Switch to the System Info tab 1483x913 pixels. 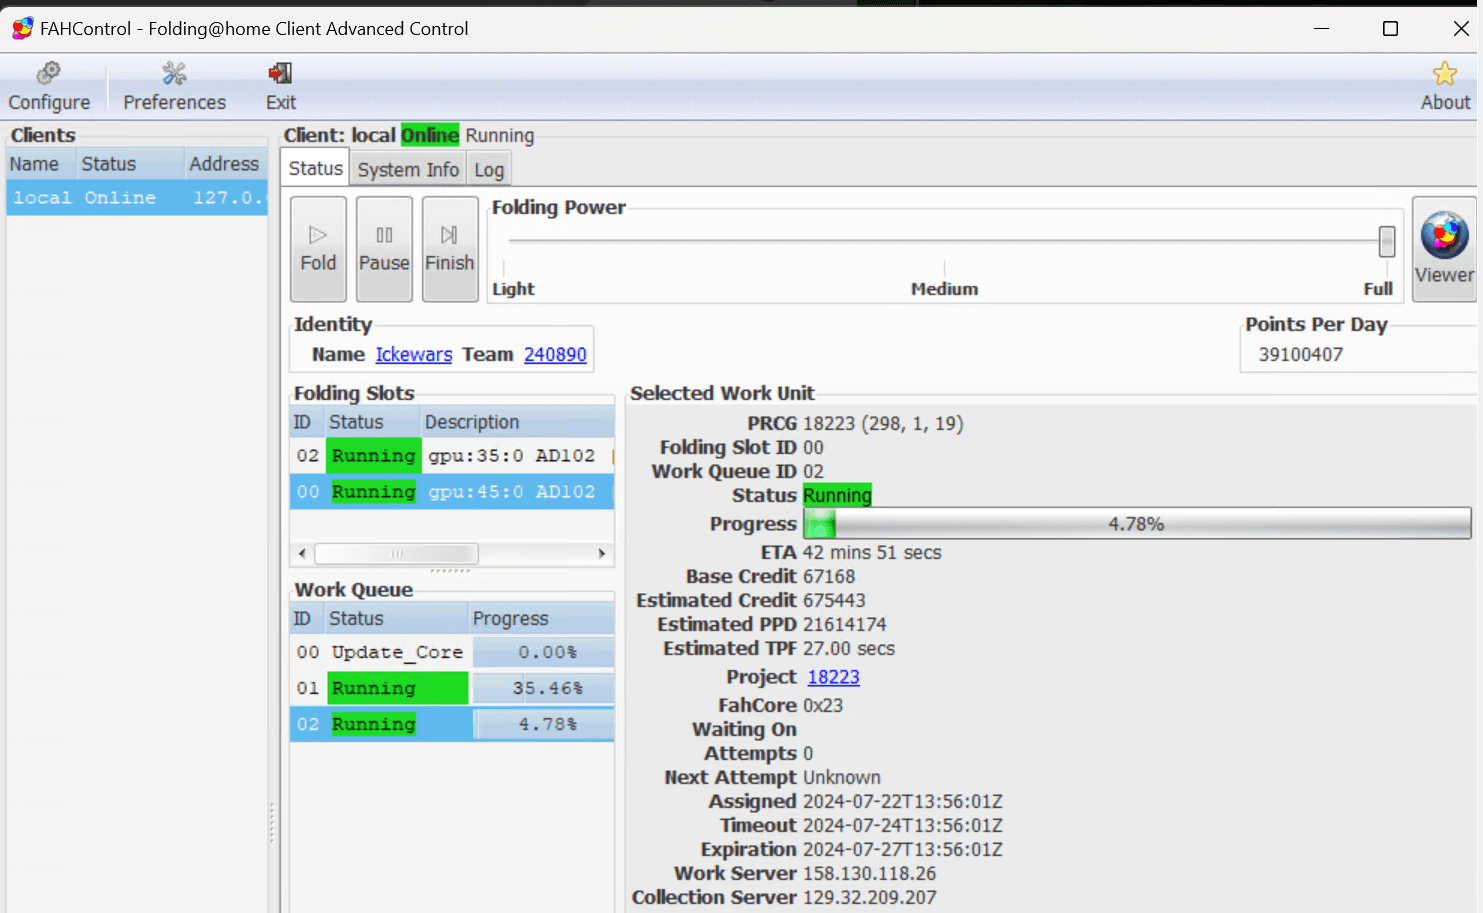(408, 170)
